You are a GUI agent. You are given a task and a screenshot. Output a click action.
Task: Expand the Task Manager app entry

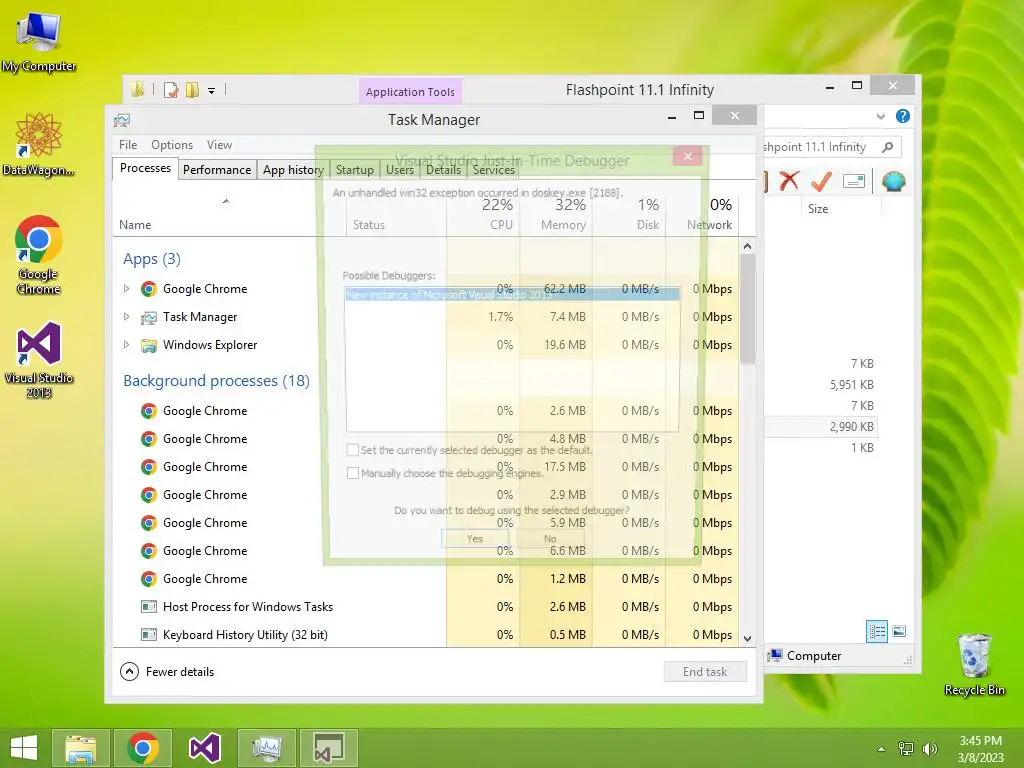[x=127, y=317]
